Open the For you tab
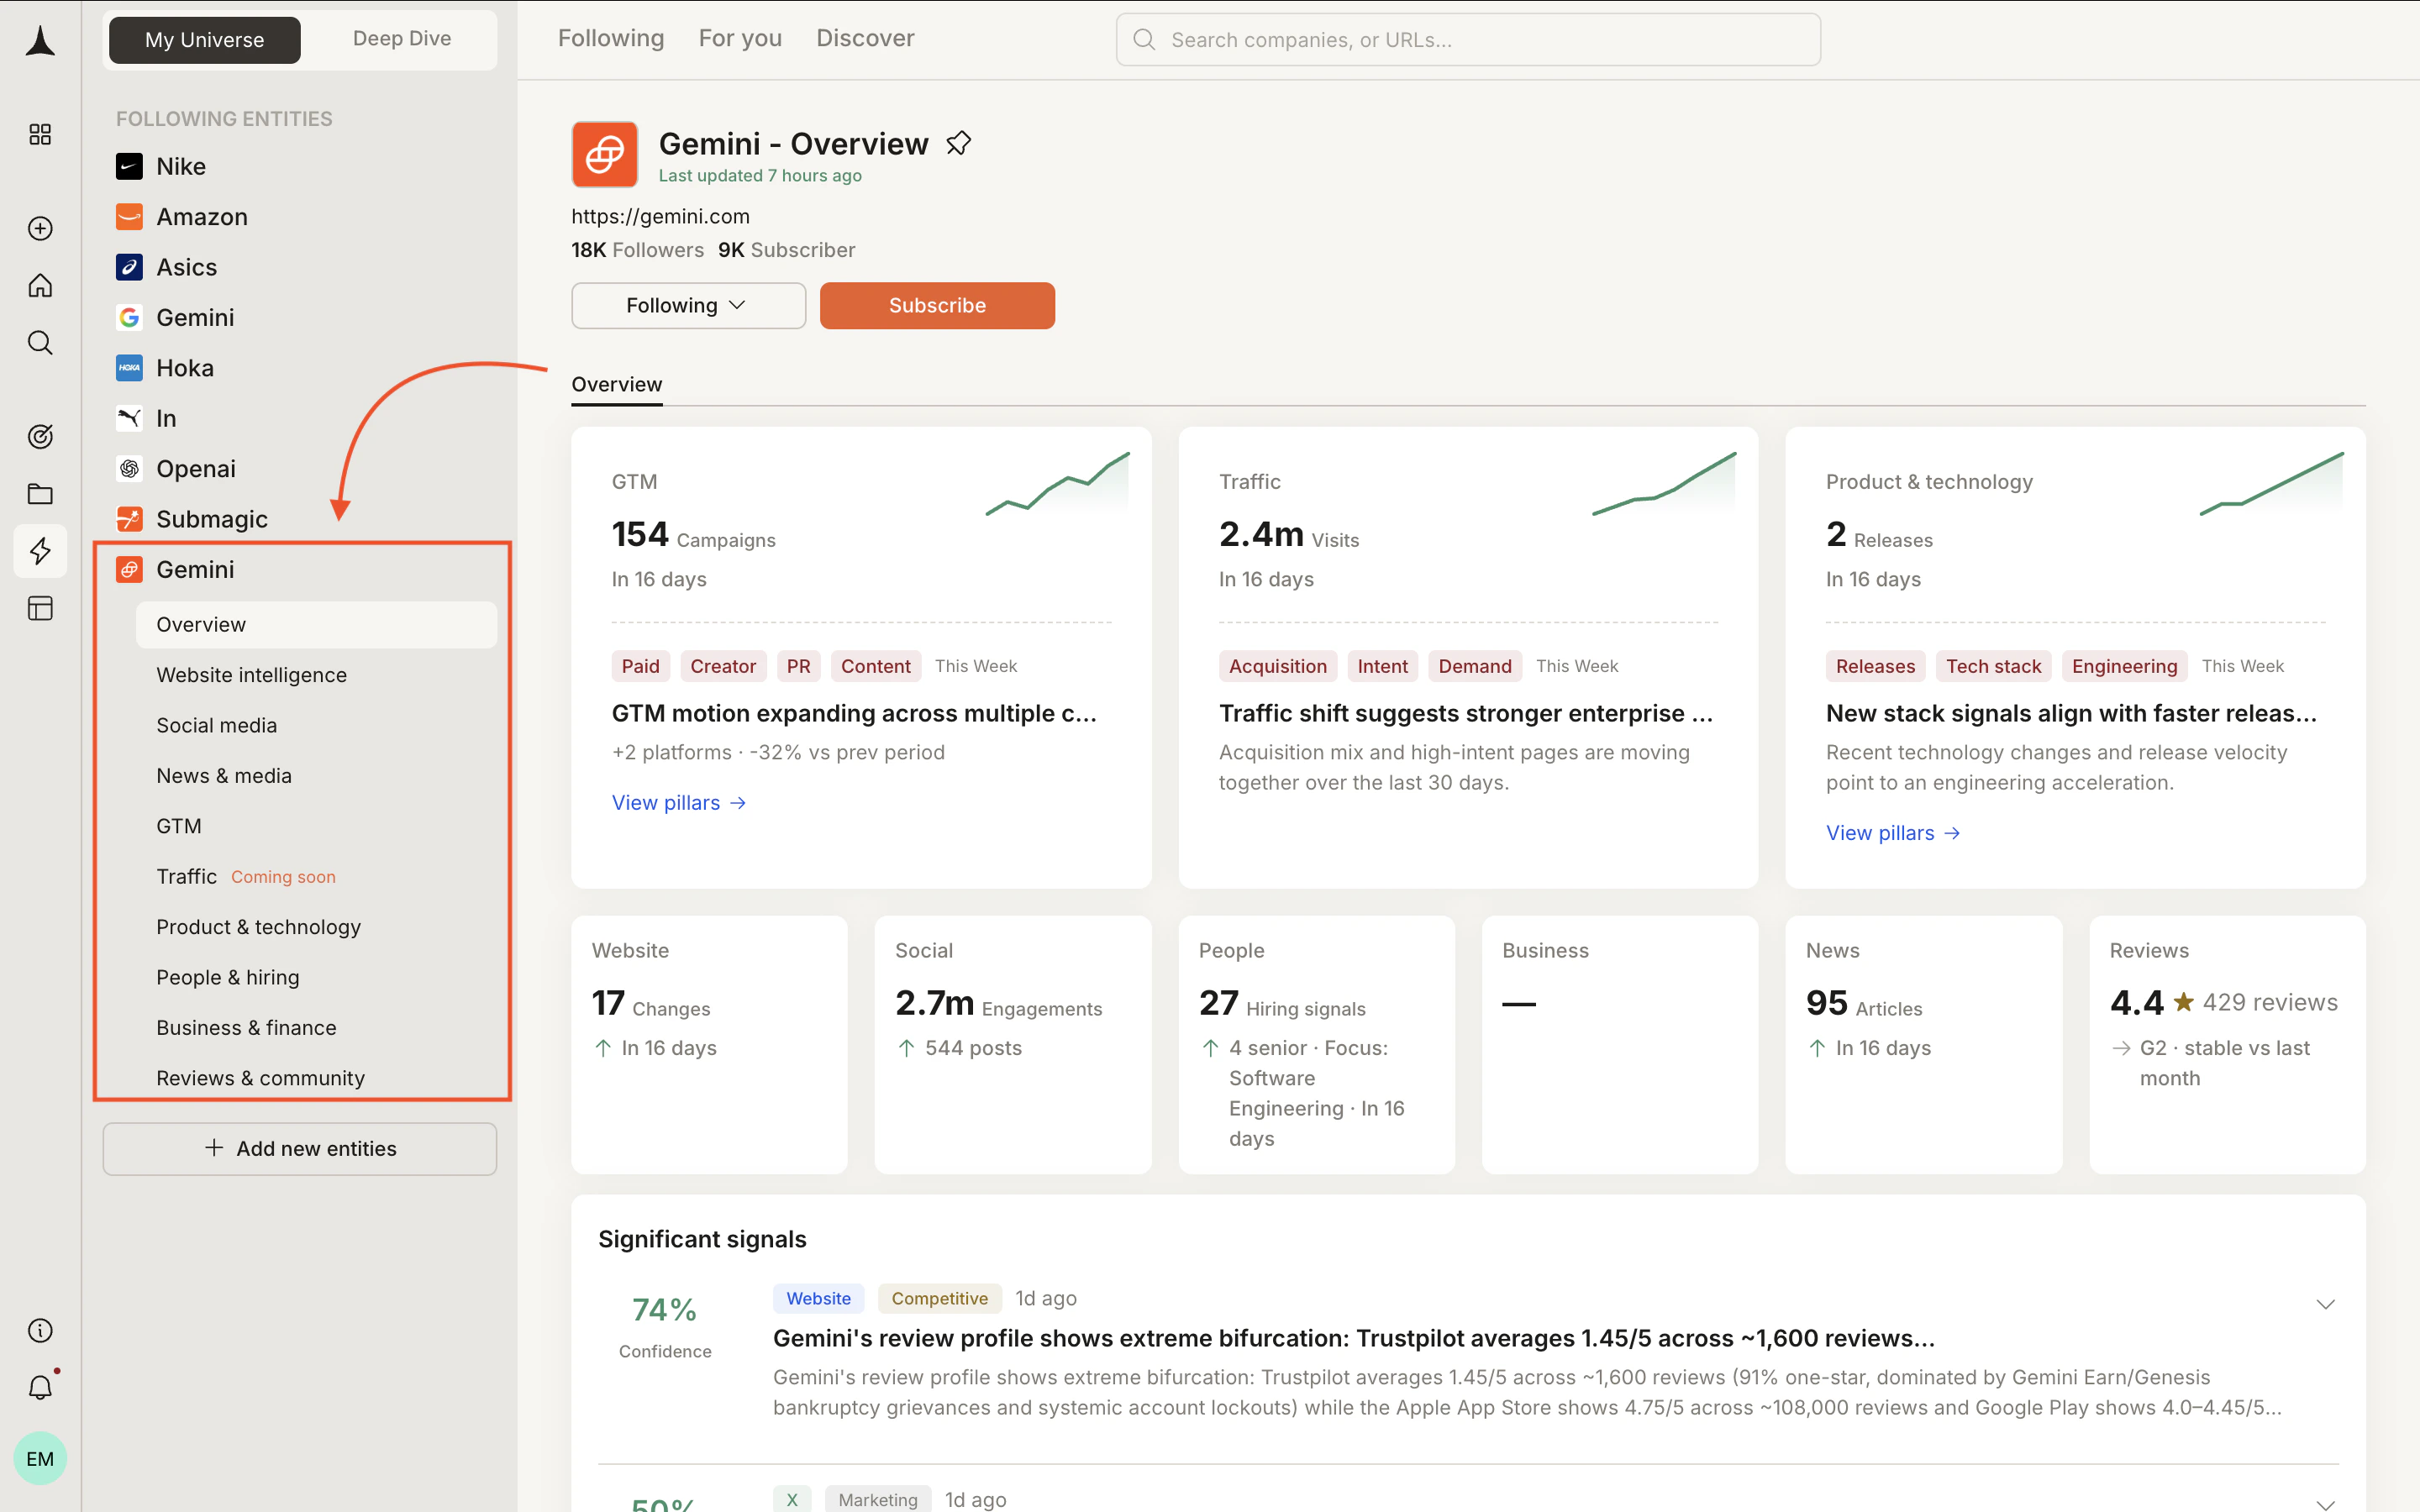Viewport: 2420px width, 1512px height. (x=740, y=39)
